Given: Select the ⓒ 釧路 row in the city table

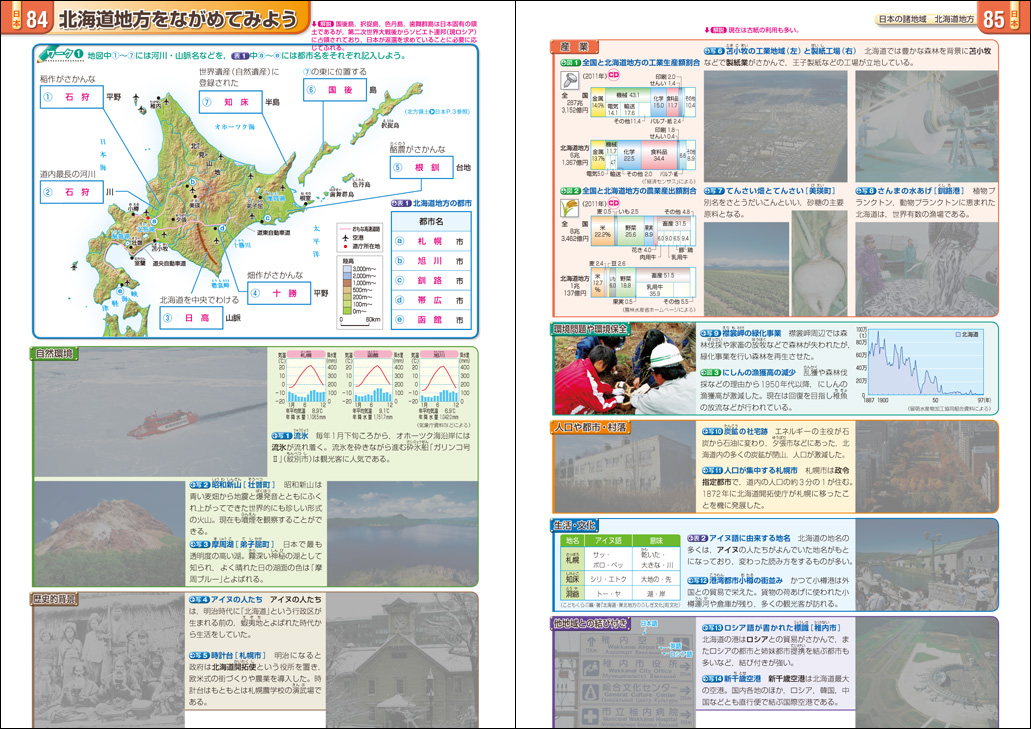Looking at the screenshot, I should 431,281.
